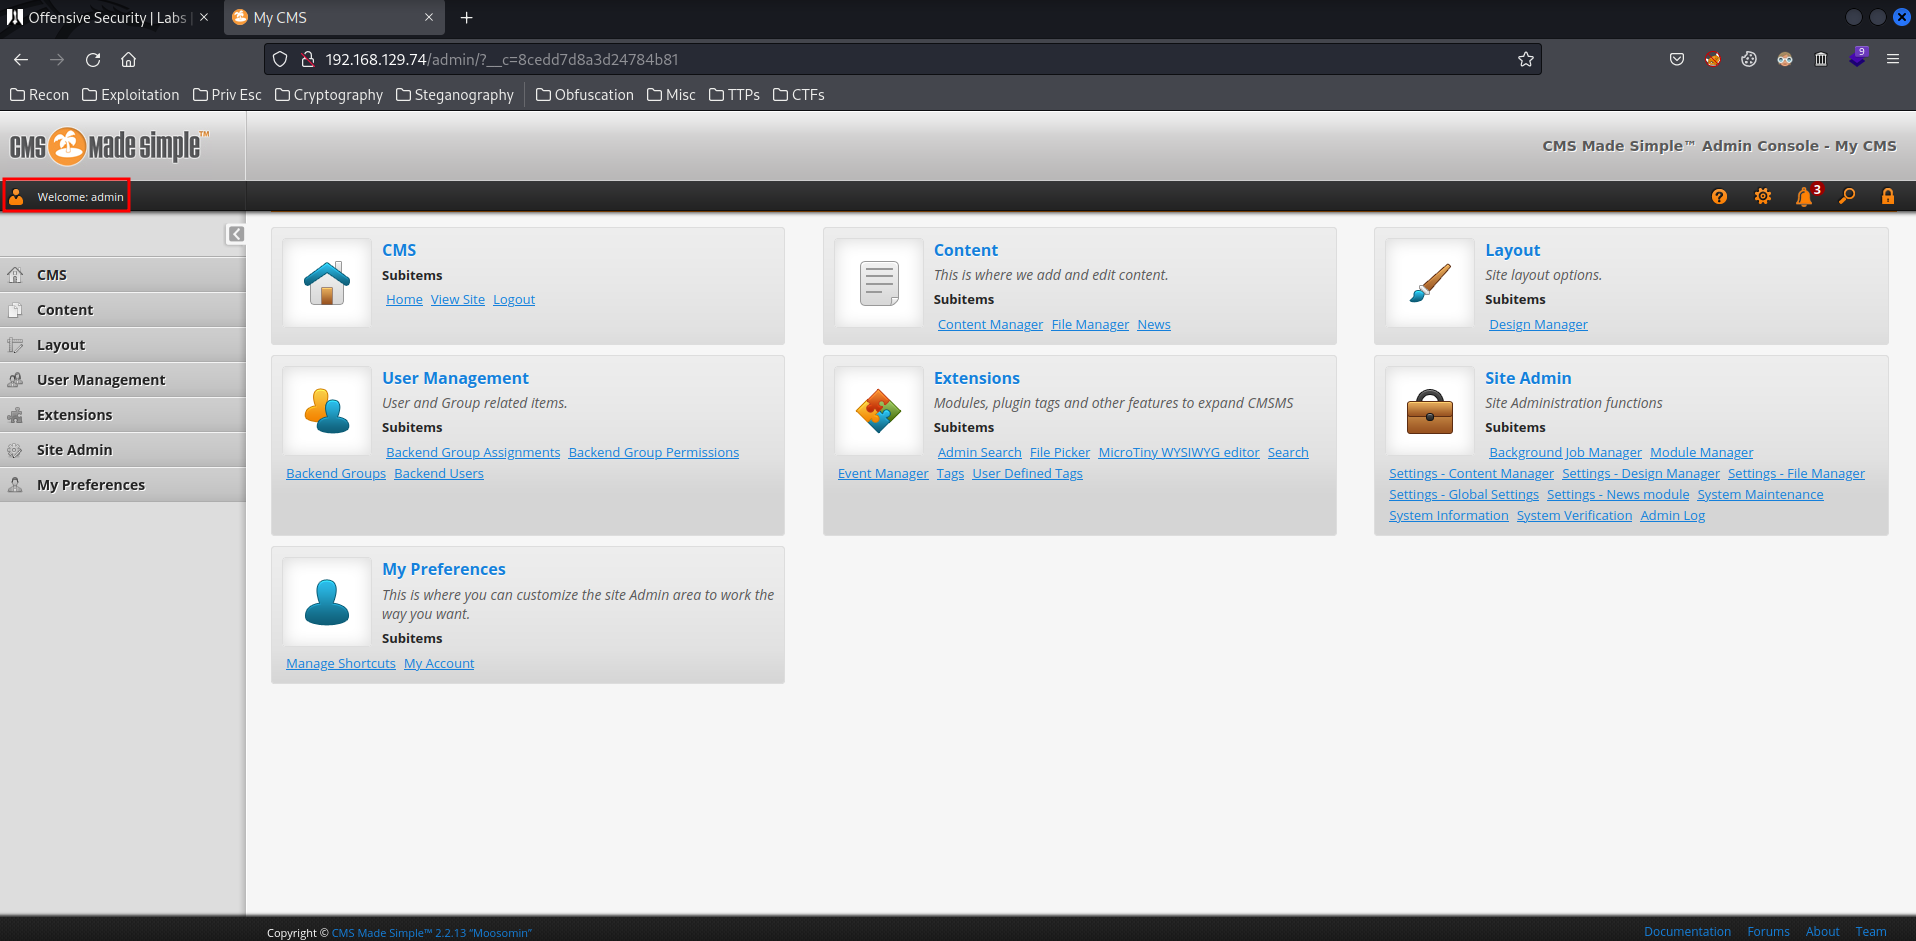1916x941 pixels.
Task: Click the Pocket save icon in toolbar
Action: click(1677, 60)
